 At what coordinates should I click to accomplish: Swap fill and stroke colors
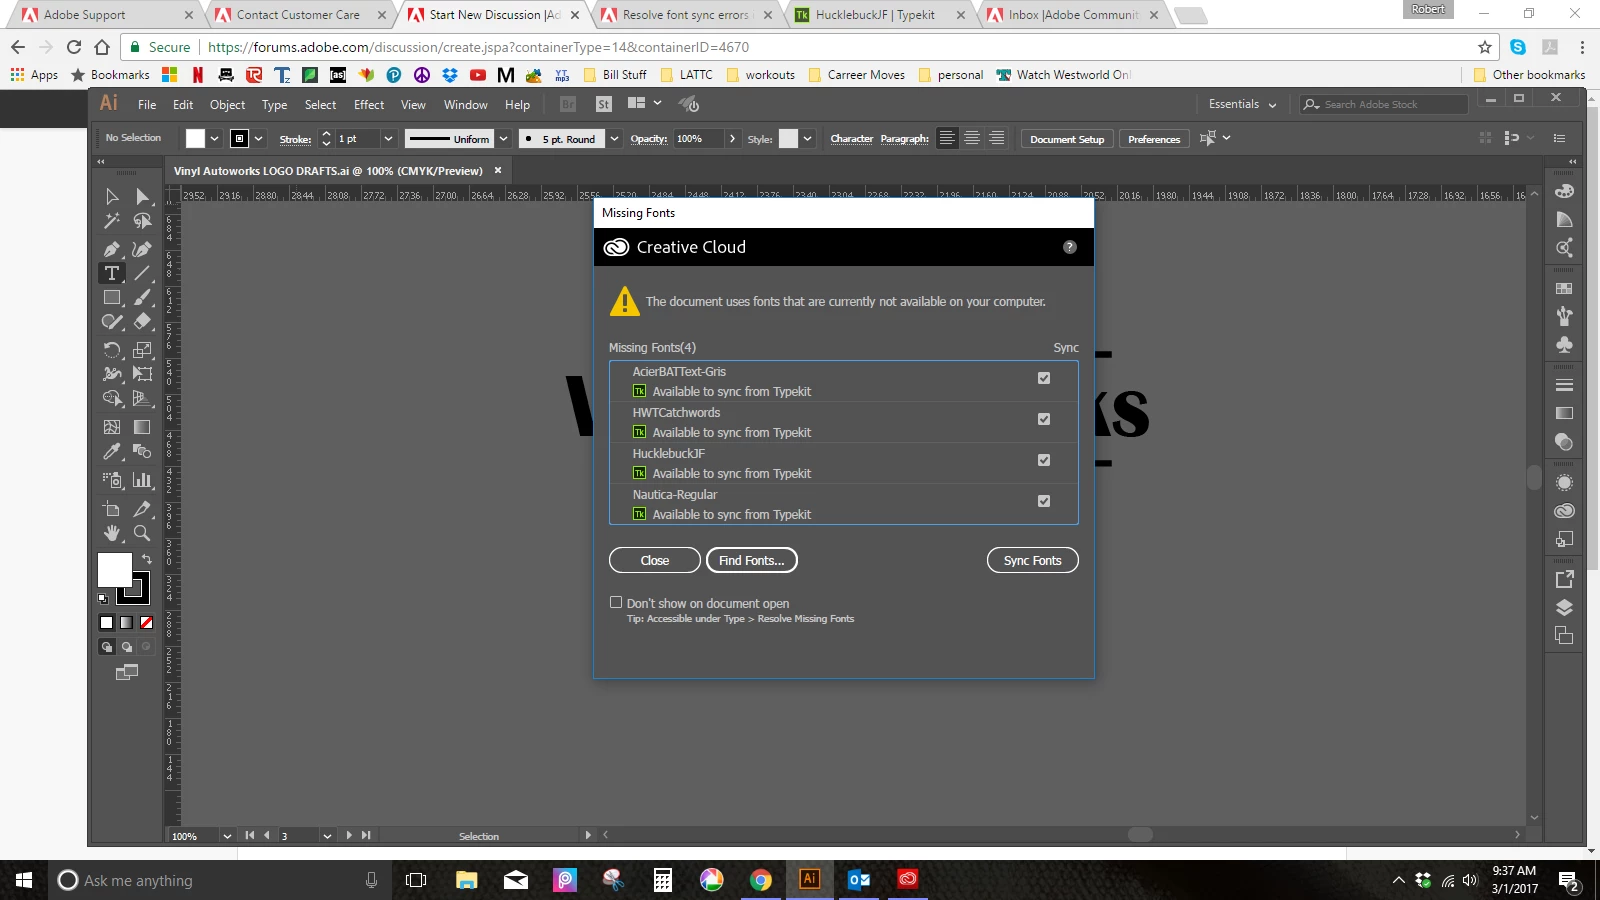147,559
